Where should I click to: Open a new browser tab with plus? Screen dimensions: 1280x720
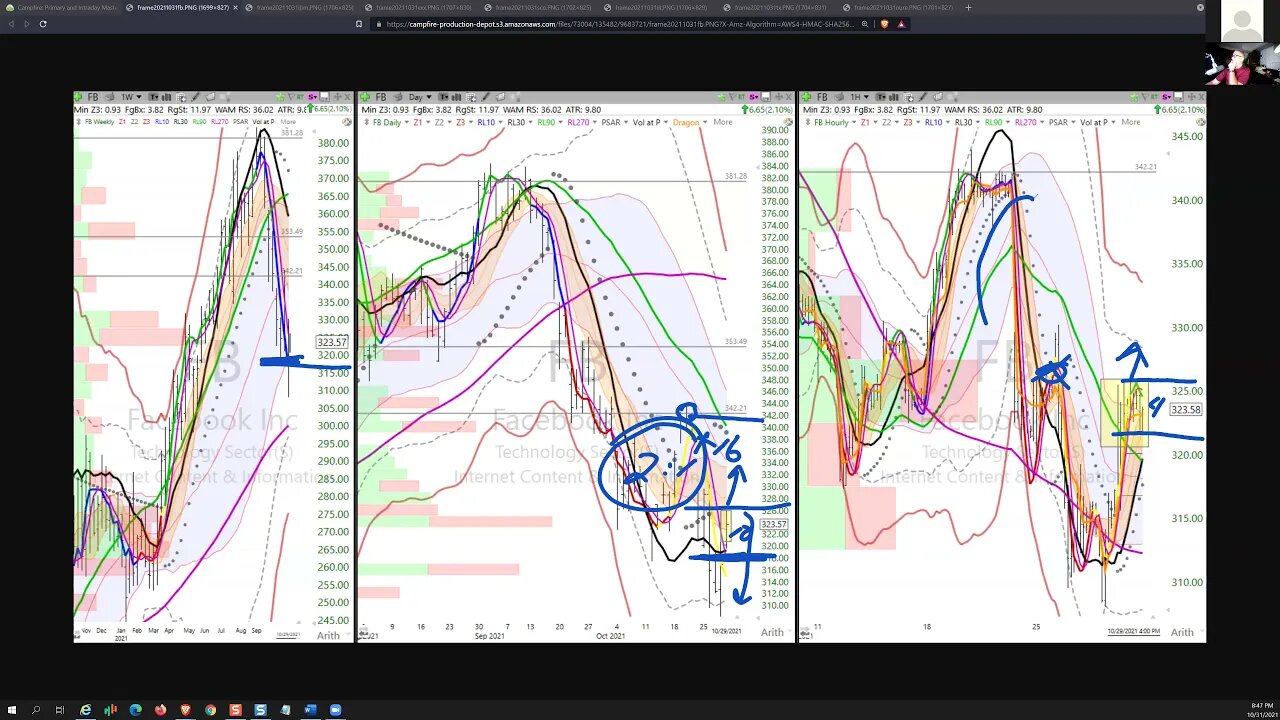pos(967,7)
